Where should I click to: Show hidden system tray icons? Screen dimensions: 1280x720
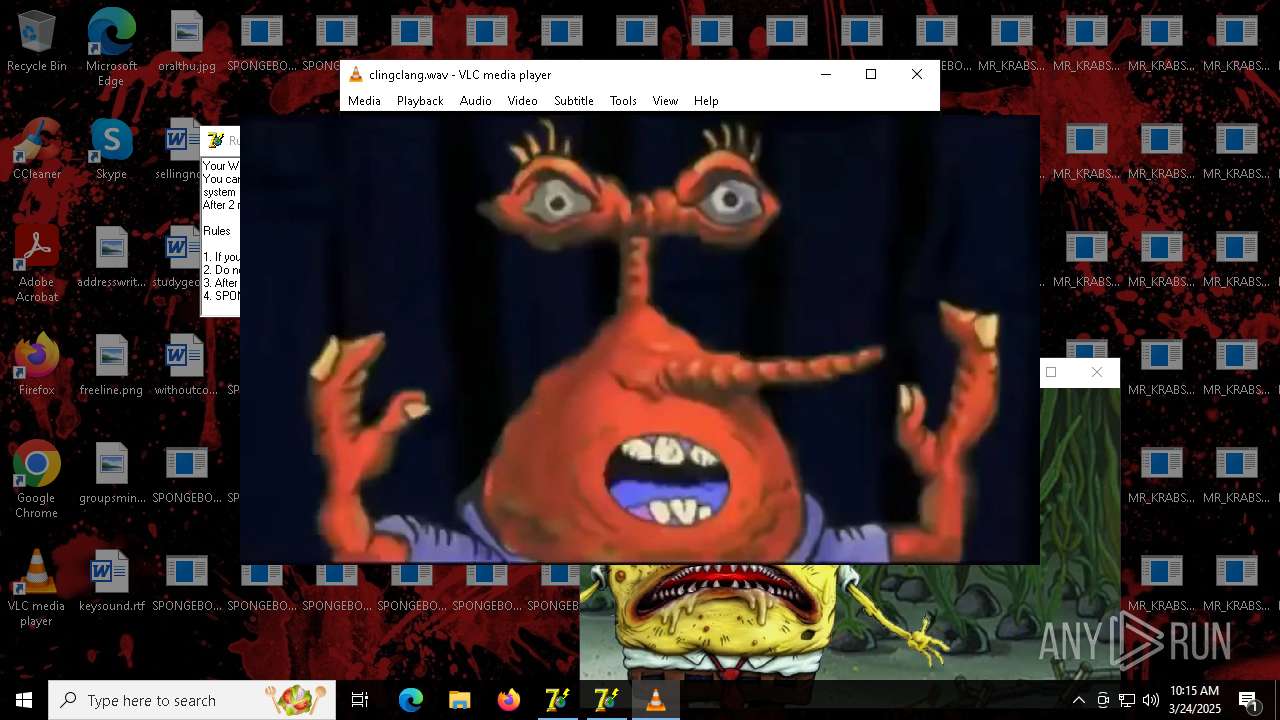[x=1079, y=700]
